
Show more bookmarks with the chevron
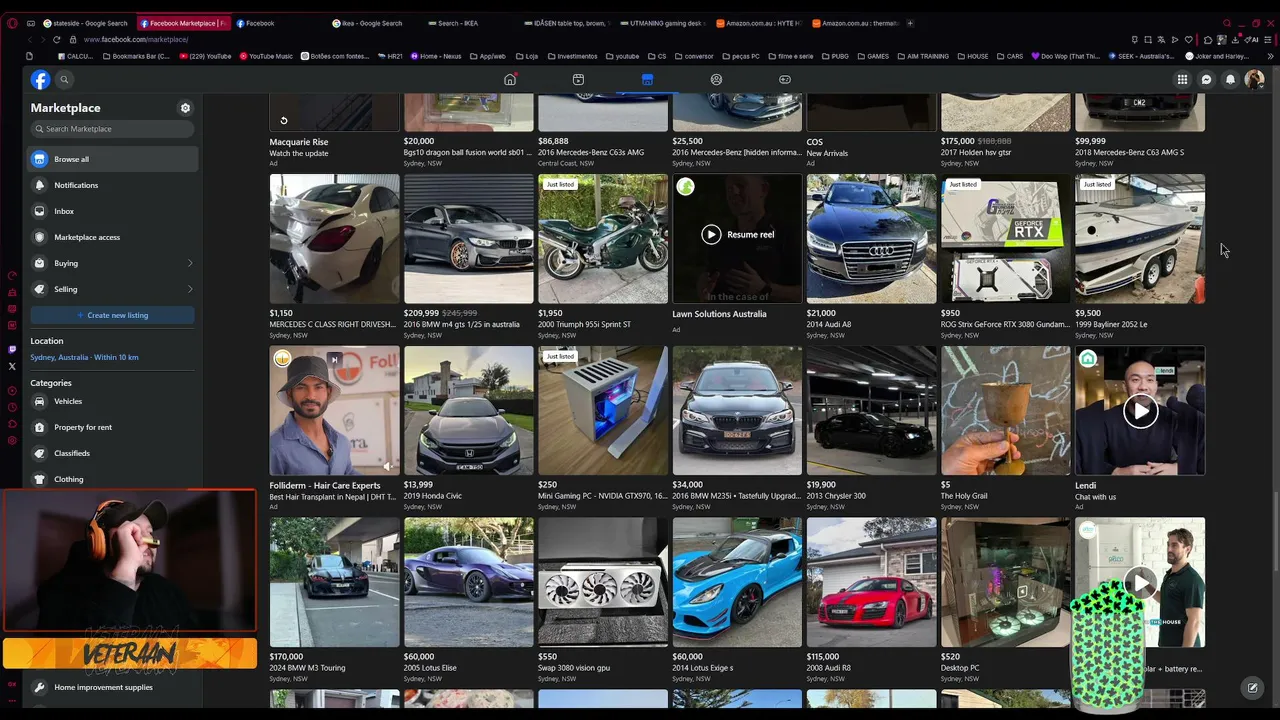point(1271,57)
